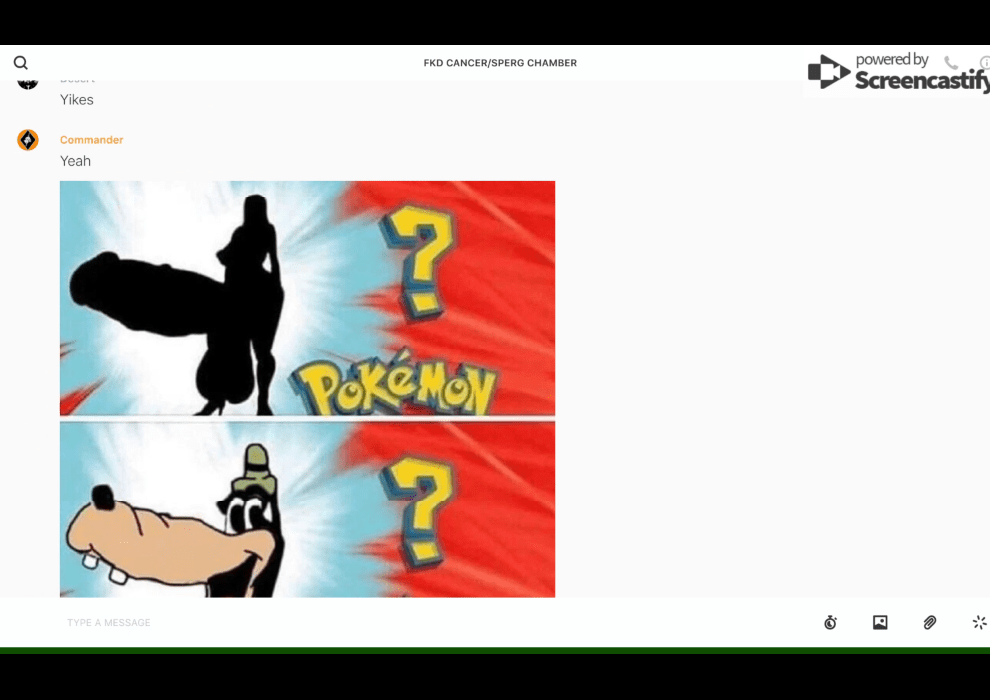This screenshot has height=700, width=990.
Task: Click Commander's orange avatar
Action: [x=28, y=140]
